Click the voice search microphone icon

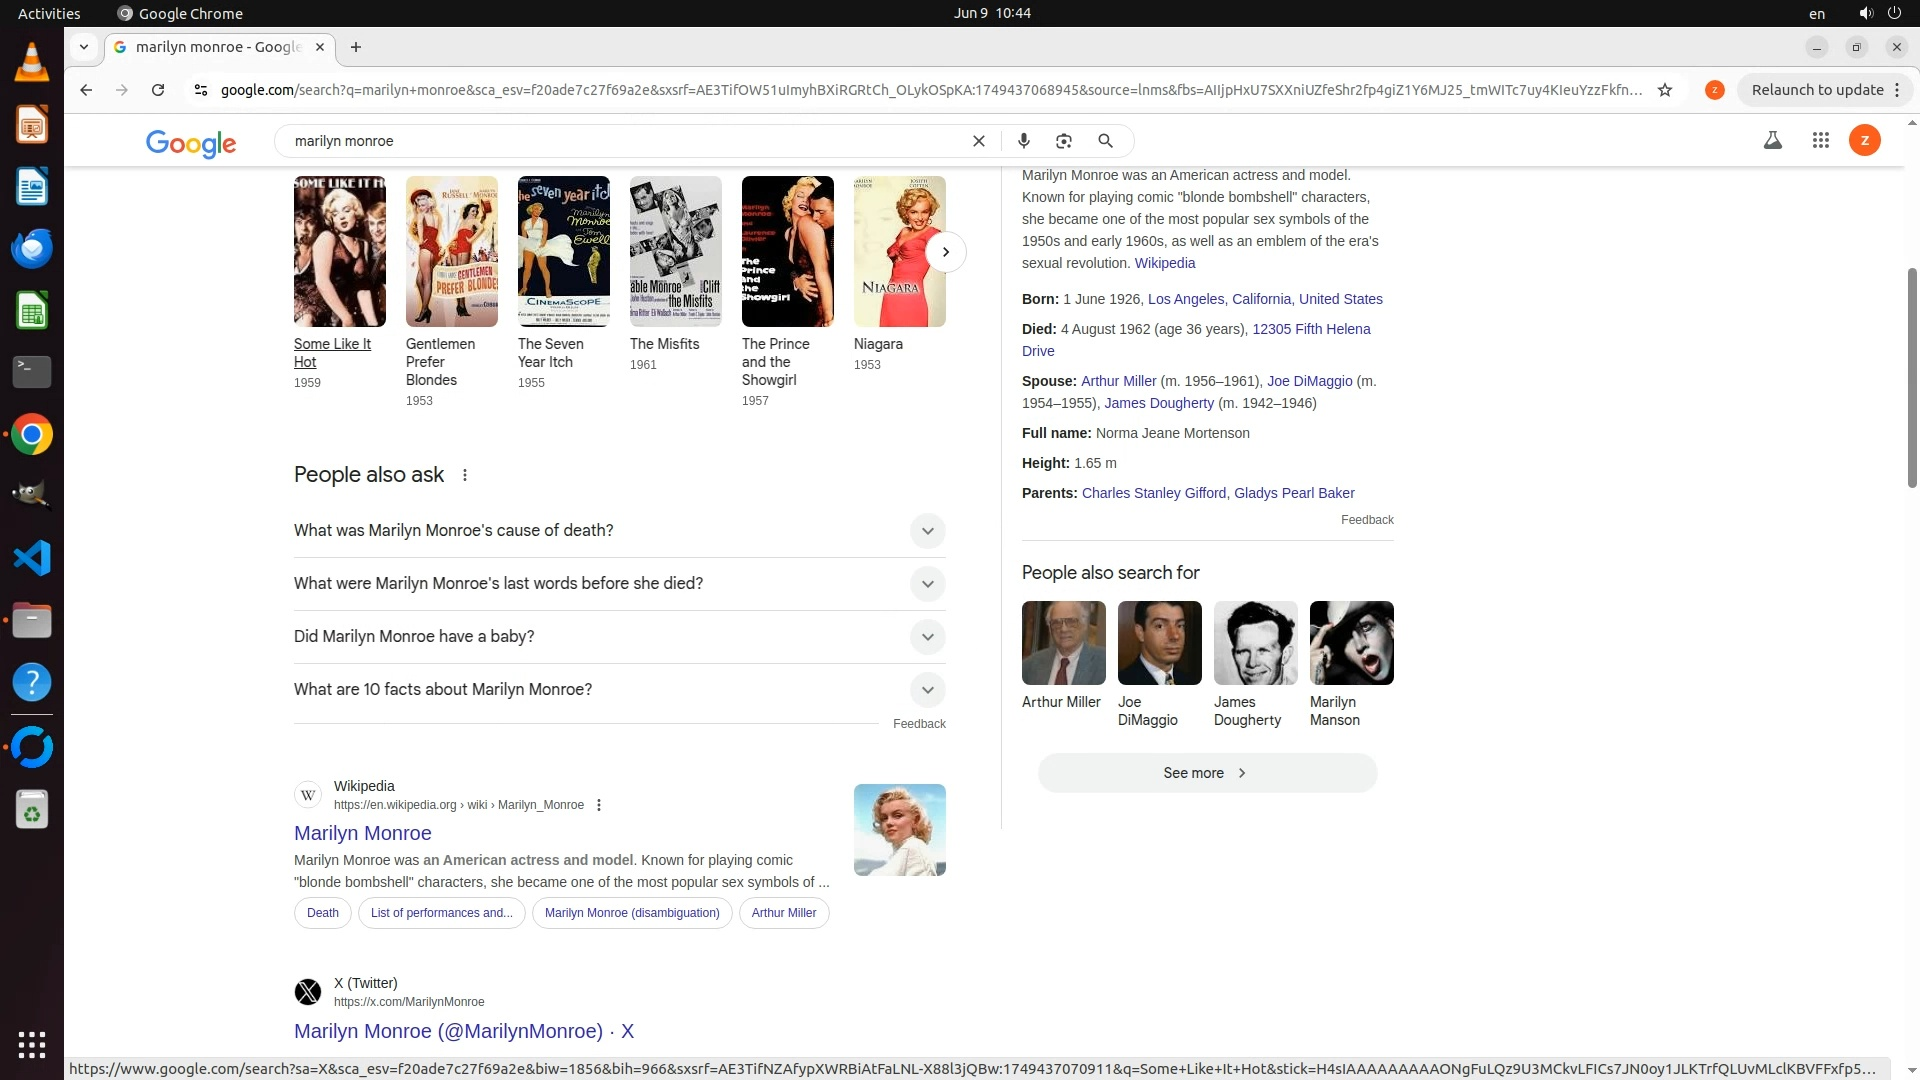coord(1023,141)
